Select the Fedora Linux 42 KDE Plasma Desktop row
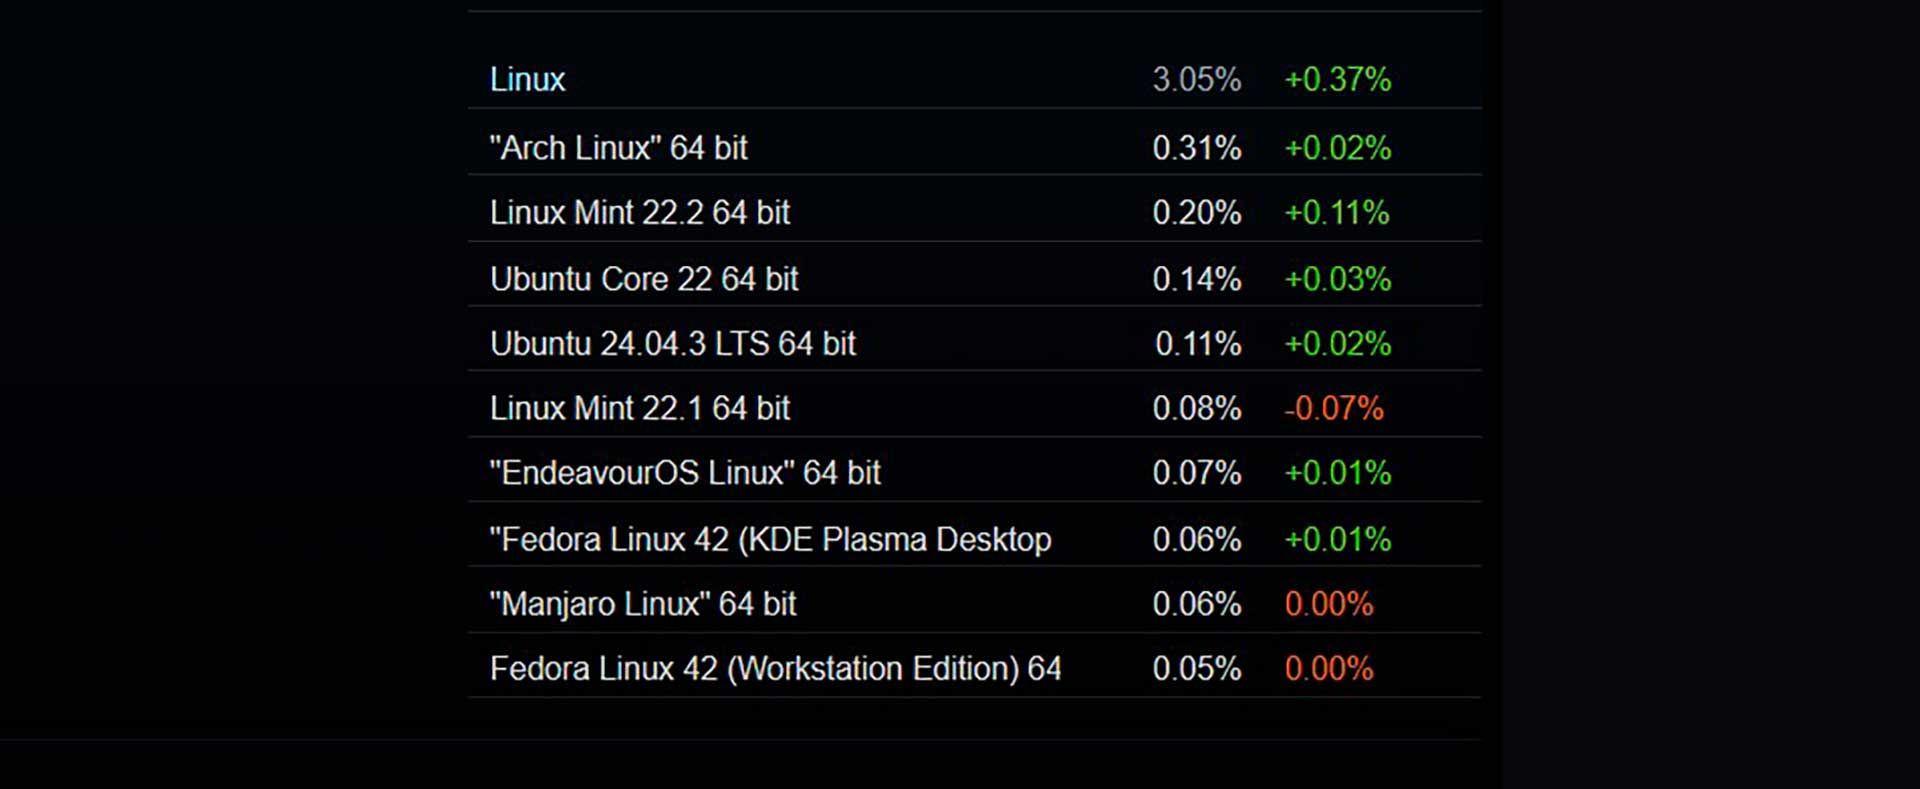Viewport: 1920px width, 789px height. coord(770,540)
